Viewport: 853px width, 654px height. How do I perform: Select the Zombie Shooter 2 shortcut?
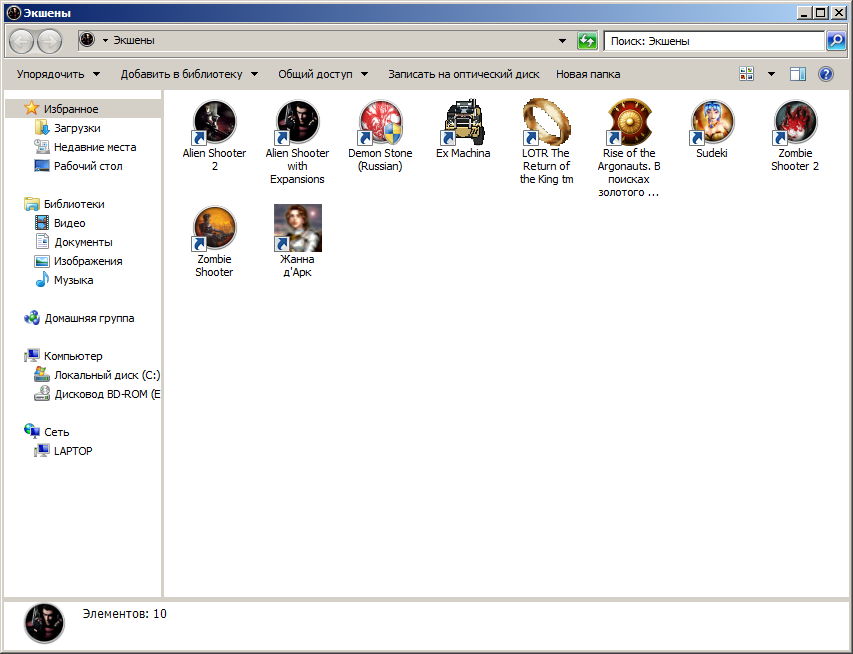point(795,135)
